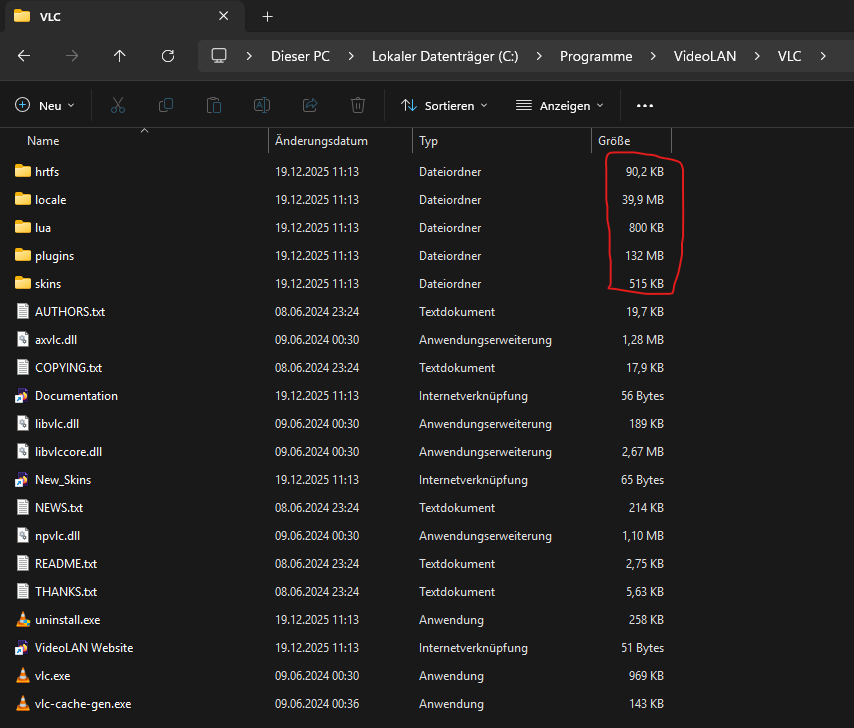Open a new tab with plus button
The height and width of the screenshot is (728, 854).
(x=267, y=17)
